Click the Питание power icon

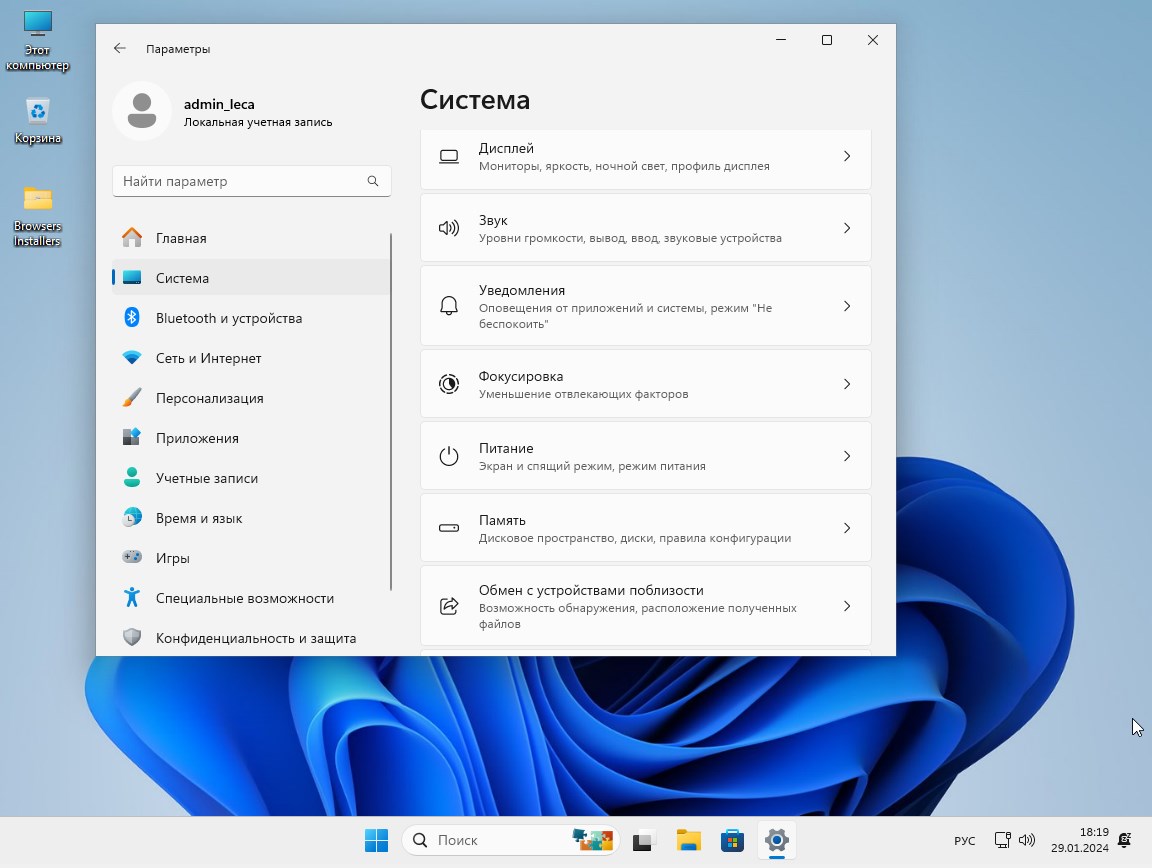pos(448,455)
